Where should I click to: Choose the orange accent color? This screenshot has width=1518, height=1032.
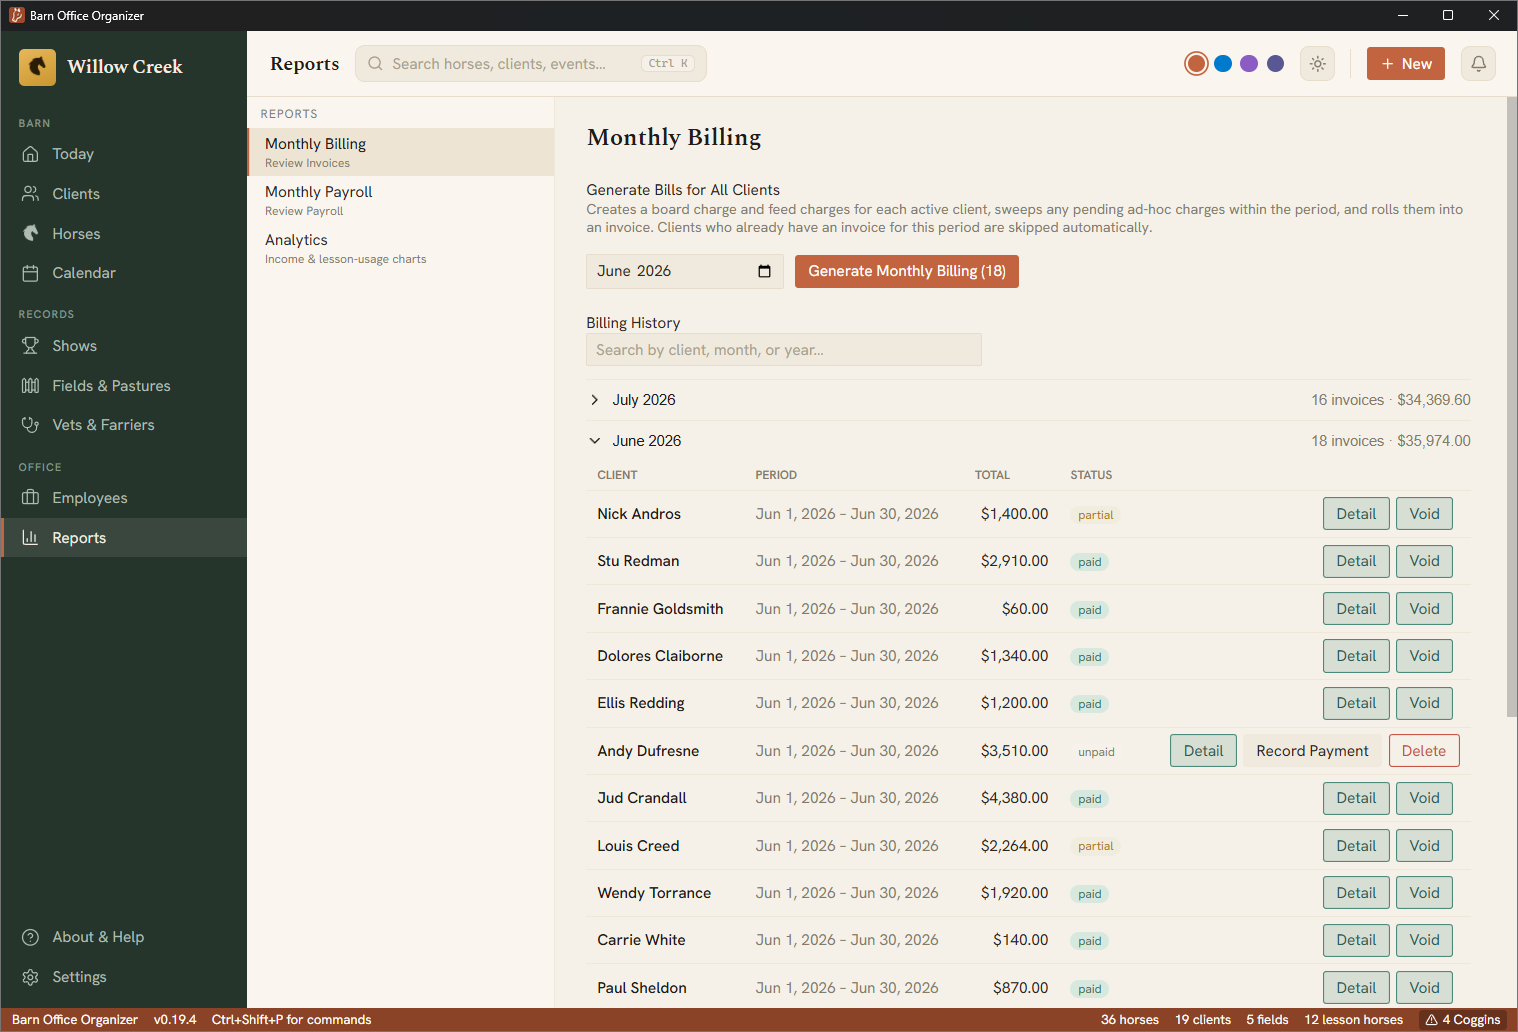(1196, 64)
